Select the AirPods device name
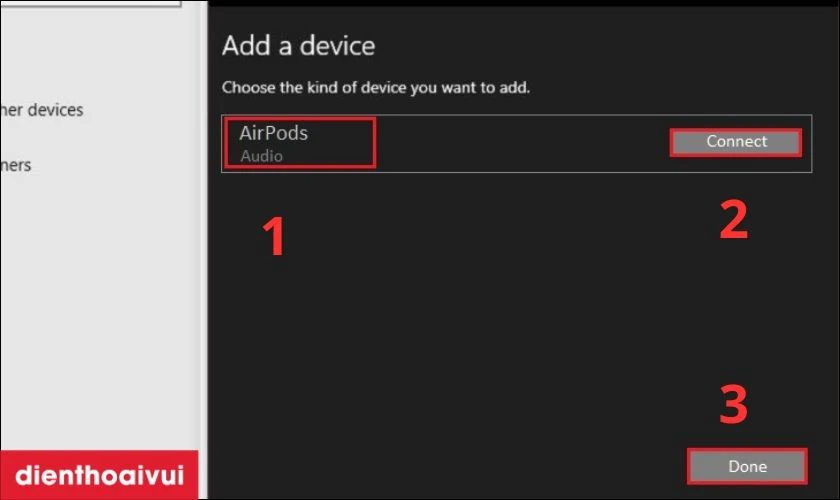The image size is (840, 500). 273,133
